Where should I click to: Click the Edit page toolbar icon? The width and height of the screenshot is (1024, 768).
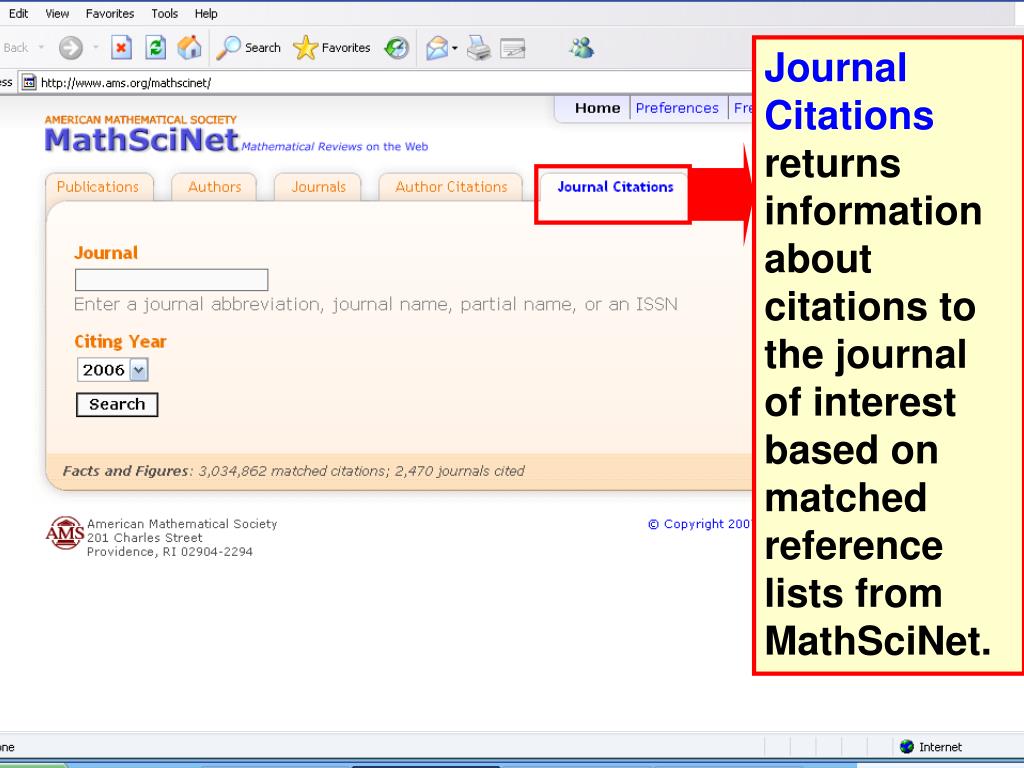click(513, 48)
